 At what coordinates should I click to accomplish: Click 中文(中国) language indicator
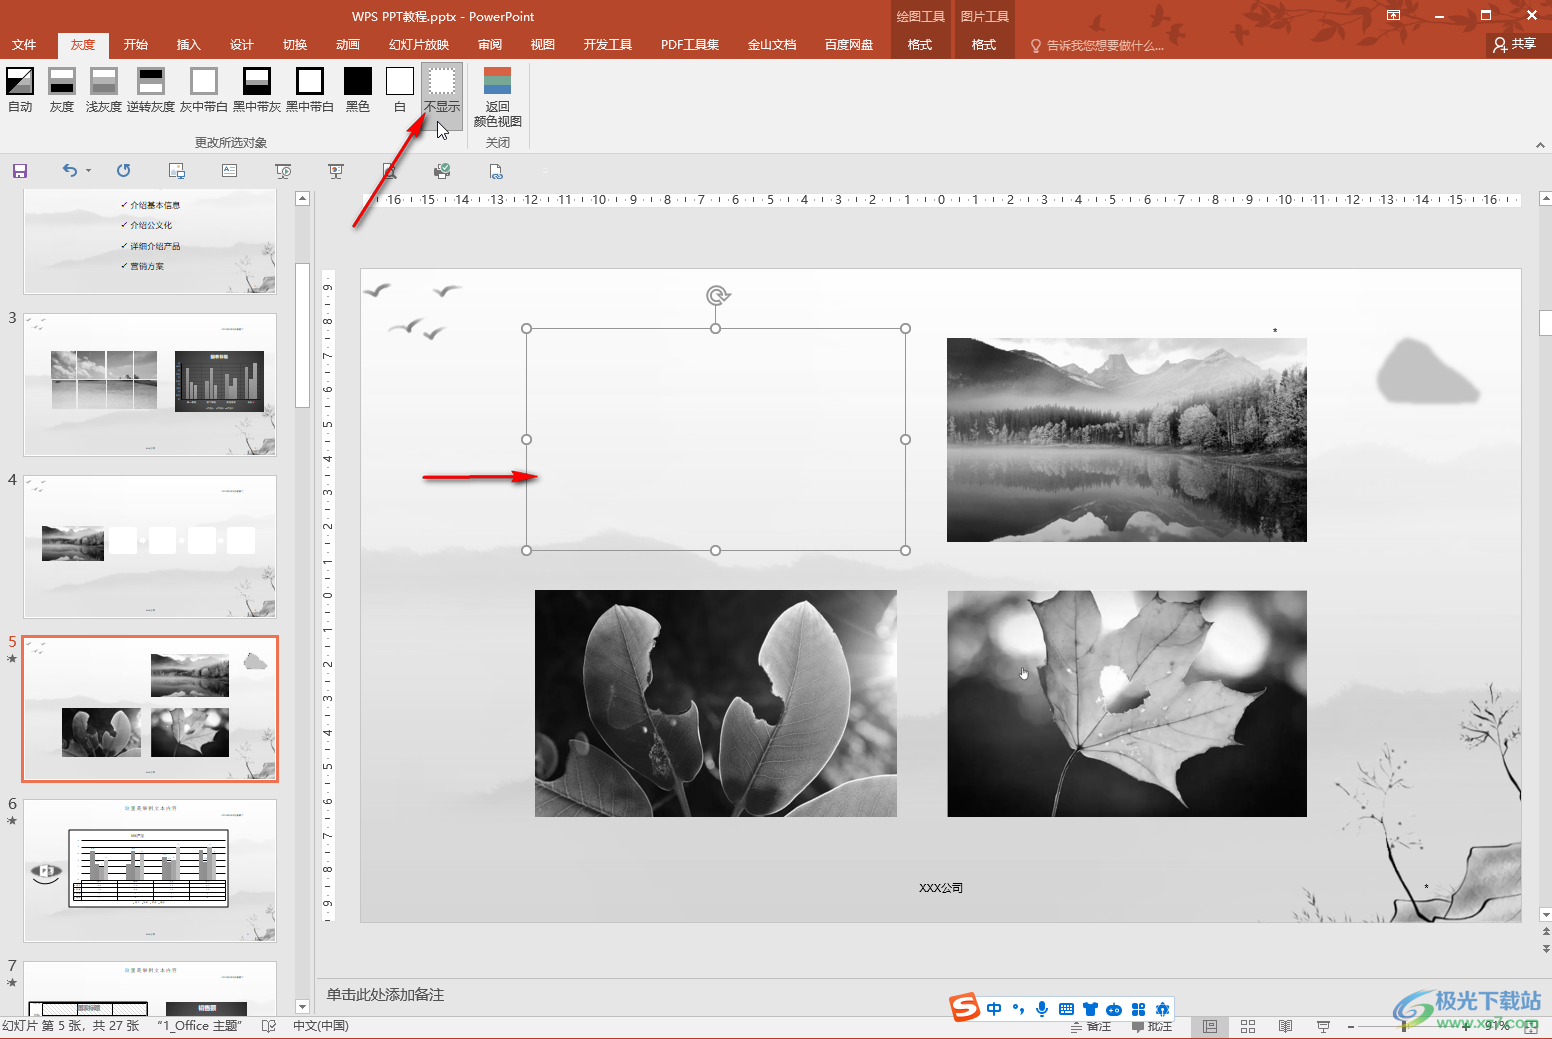point(321,1026)
